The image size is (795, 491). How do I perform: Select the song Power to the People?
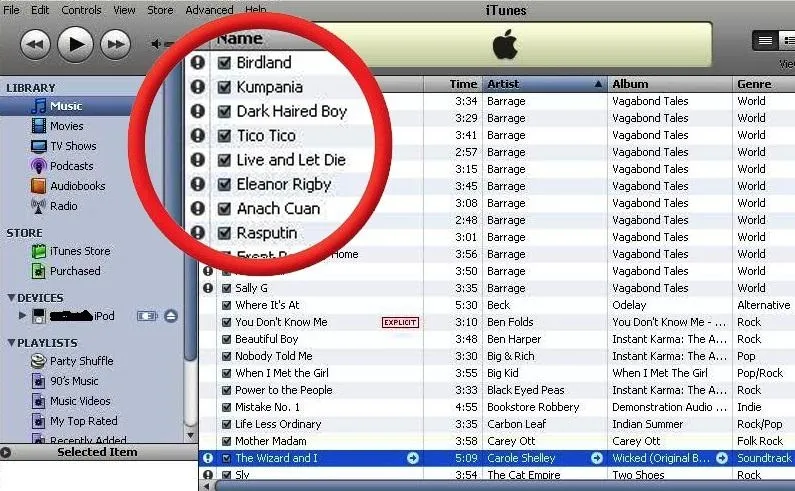(284, 390)
